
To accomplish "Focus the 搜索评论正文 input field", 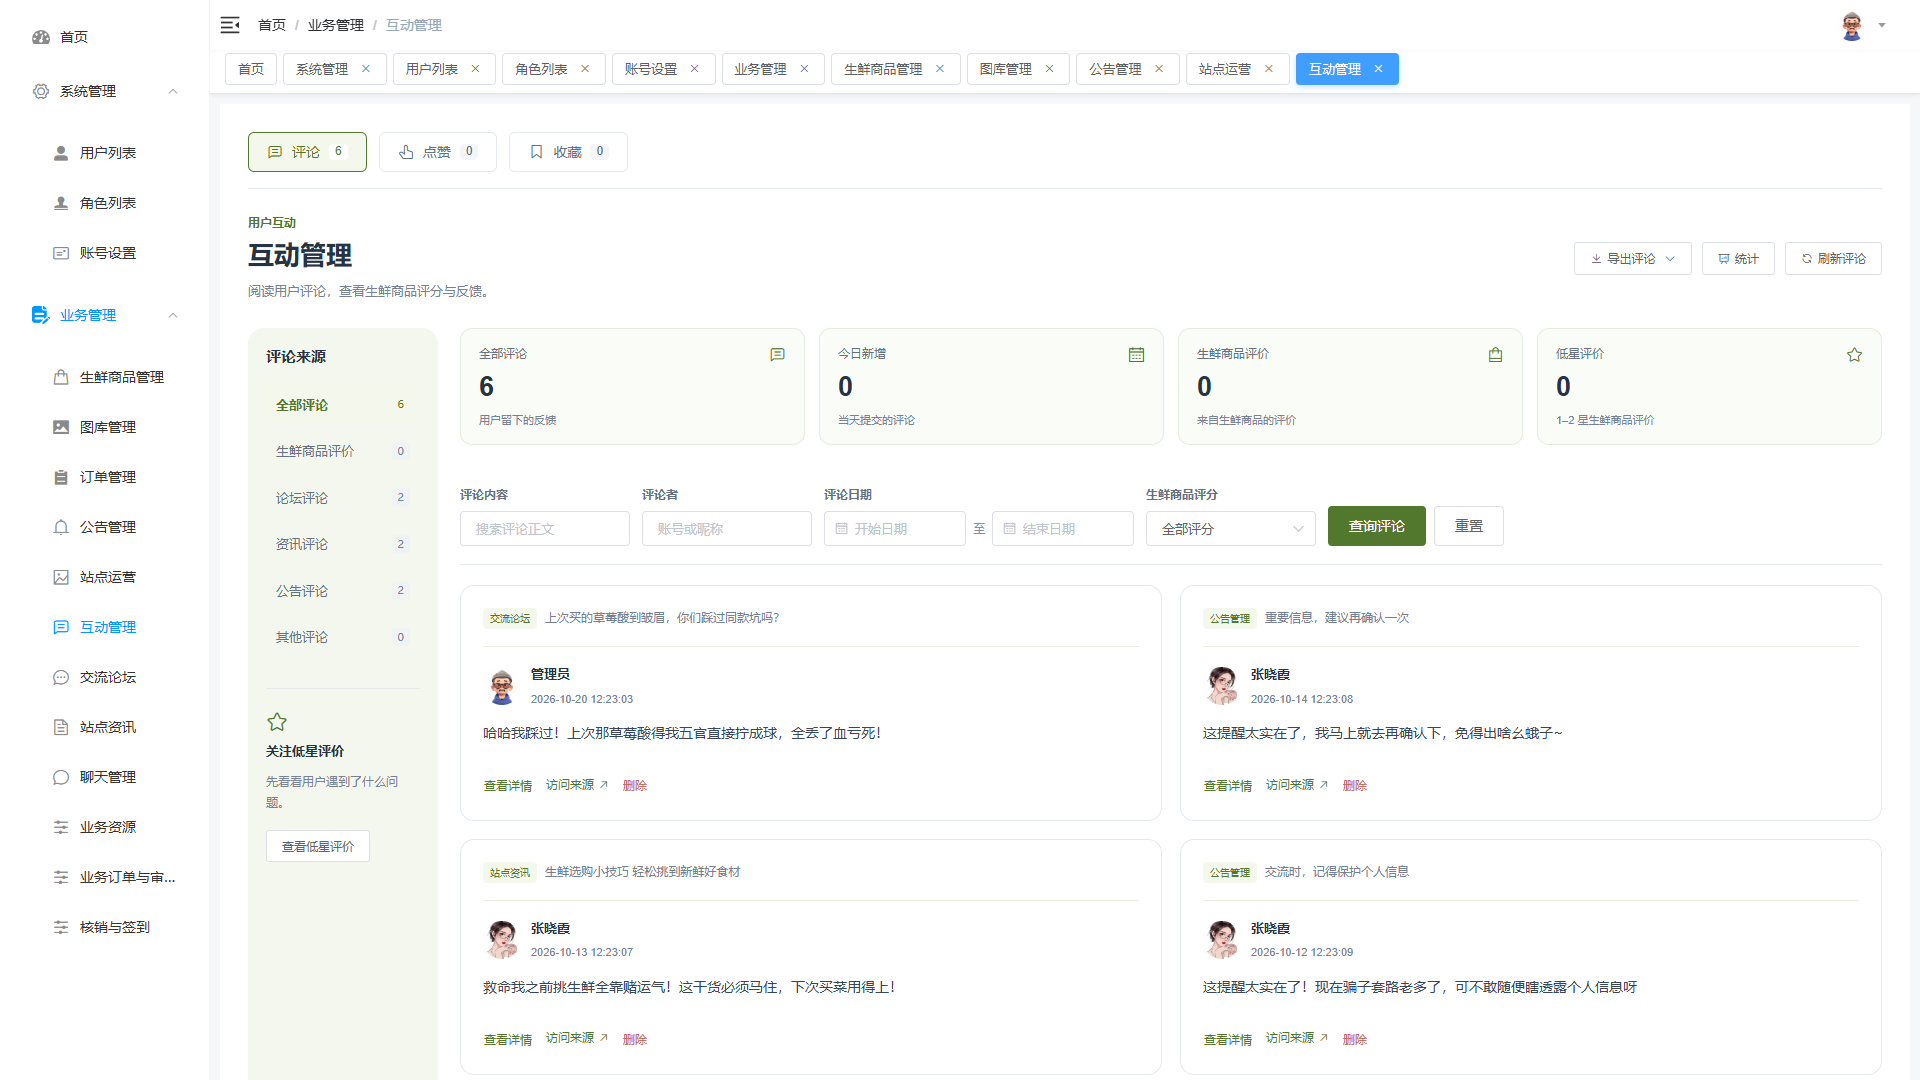I will (545, 529).
